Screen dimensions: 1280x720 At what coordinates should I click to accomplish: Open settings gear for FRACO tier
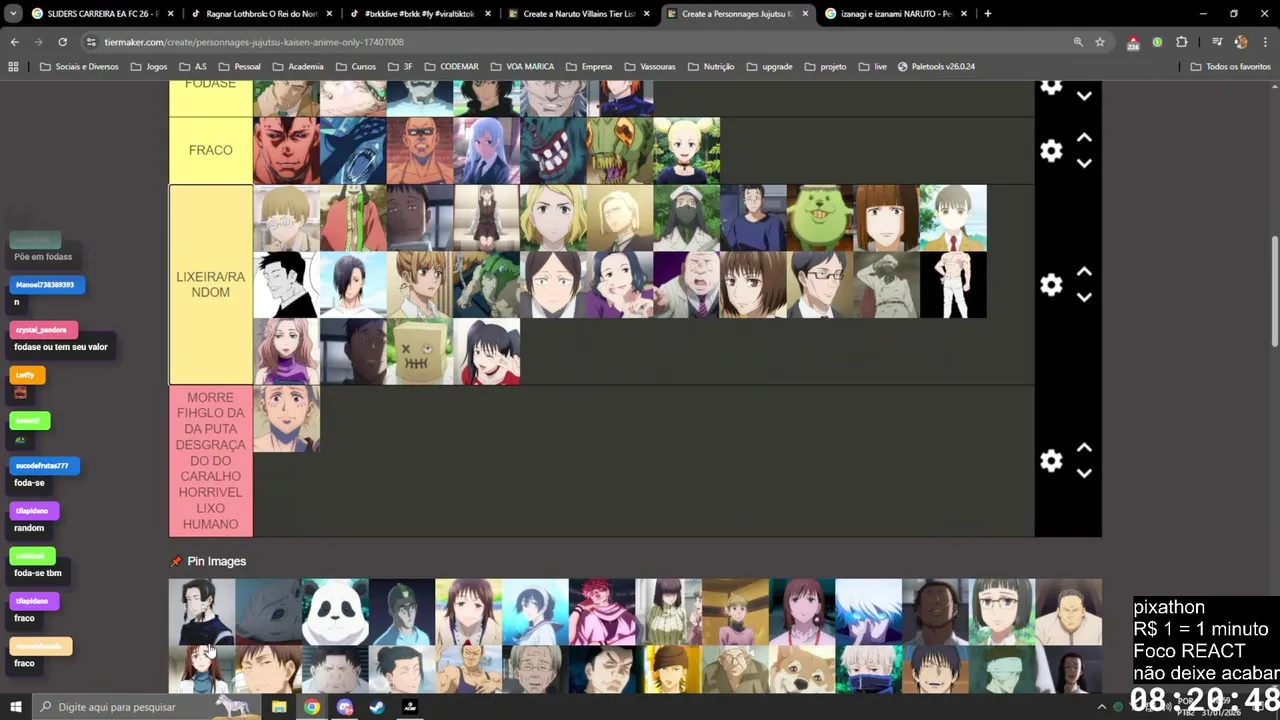1051,151
